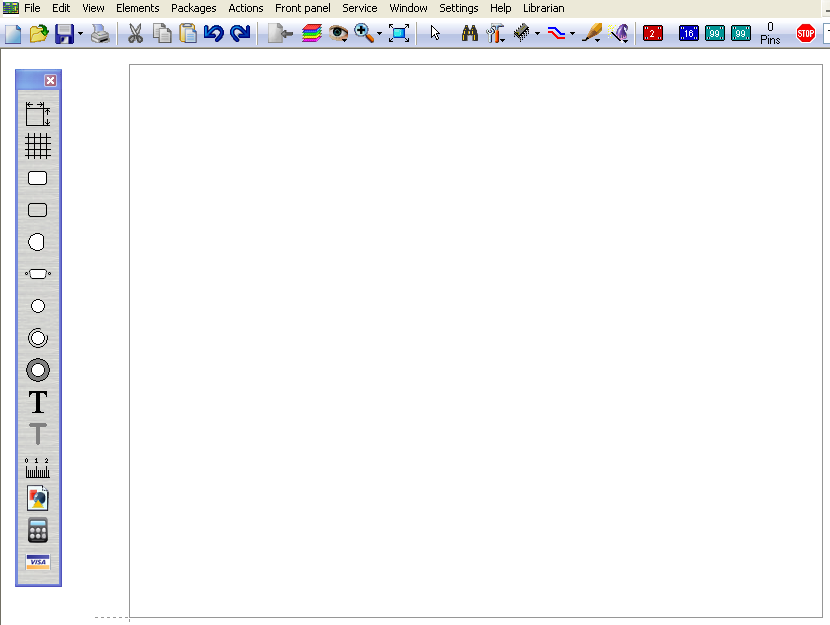The width and height of the screenshot is (830, 625).
Task: Select the board dimensions tool in palette
Action: [x=38, y=114]
